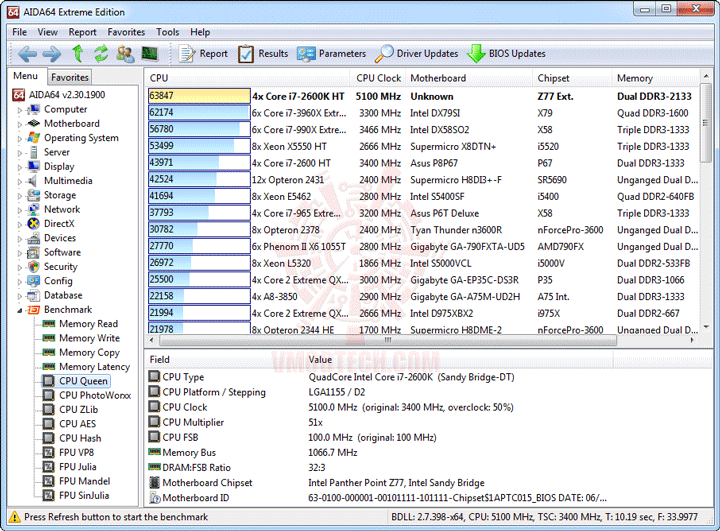720x531 pixels.
Task: Collapse the Benchmark tree node
Action: point(19,311)
